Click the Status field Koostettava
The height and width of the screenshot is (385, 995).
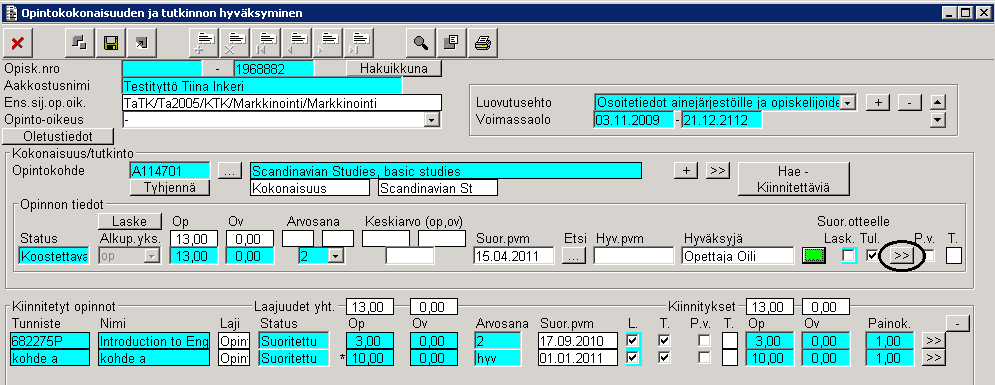pos(54,256)
